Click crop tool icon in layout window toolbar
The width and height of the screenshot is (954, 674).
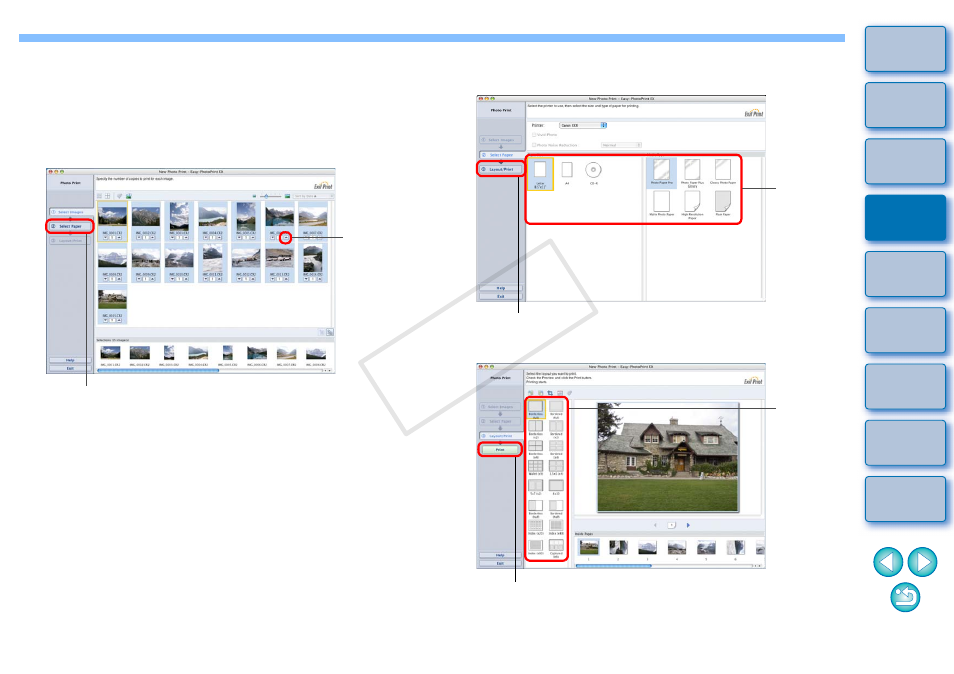point(550,393)
